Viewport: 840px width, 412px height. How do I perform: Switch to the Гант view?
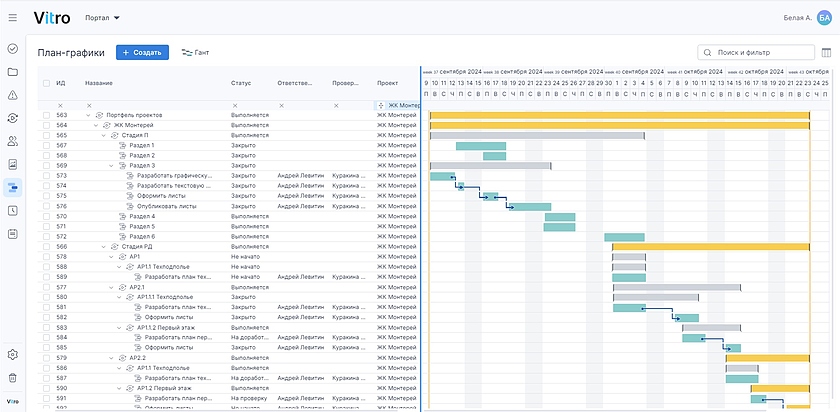coord(195,52)
